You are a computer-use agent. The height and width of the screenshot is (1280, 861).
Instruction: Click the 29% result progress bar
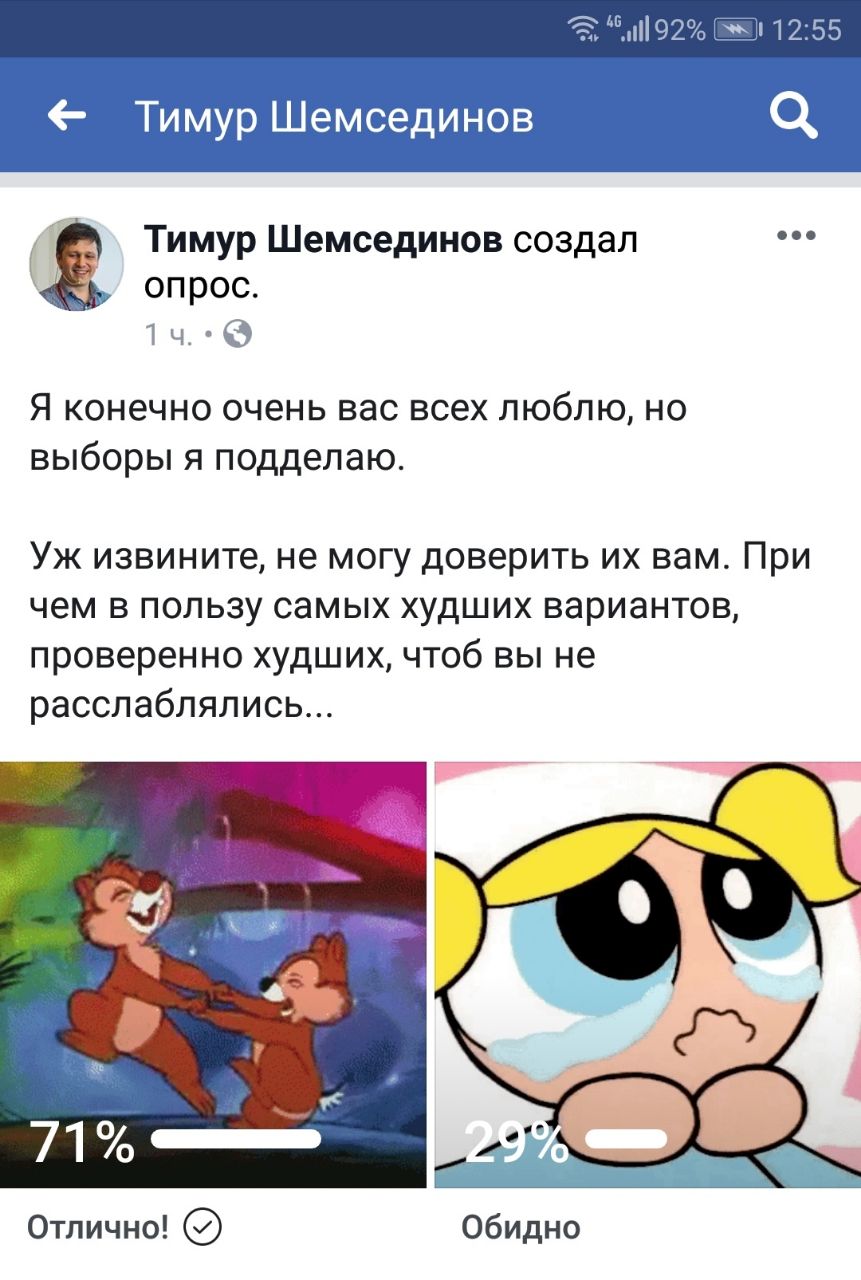pyautogui.click(x=625, y=1138)
